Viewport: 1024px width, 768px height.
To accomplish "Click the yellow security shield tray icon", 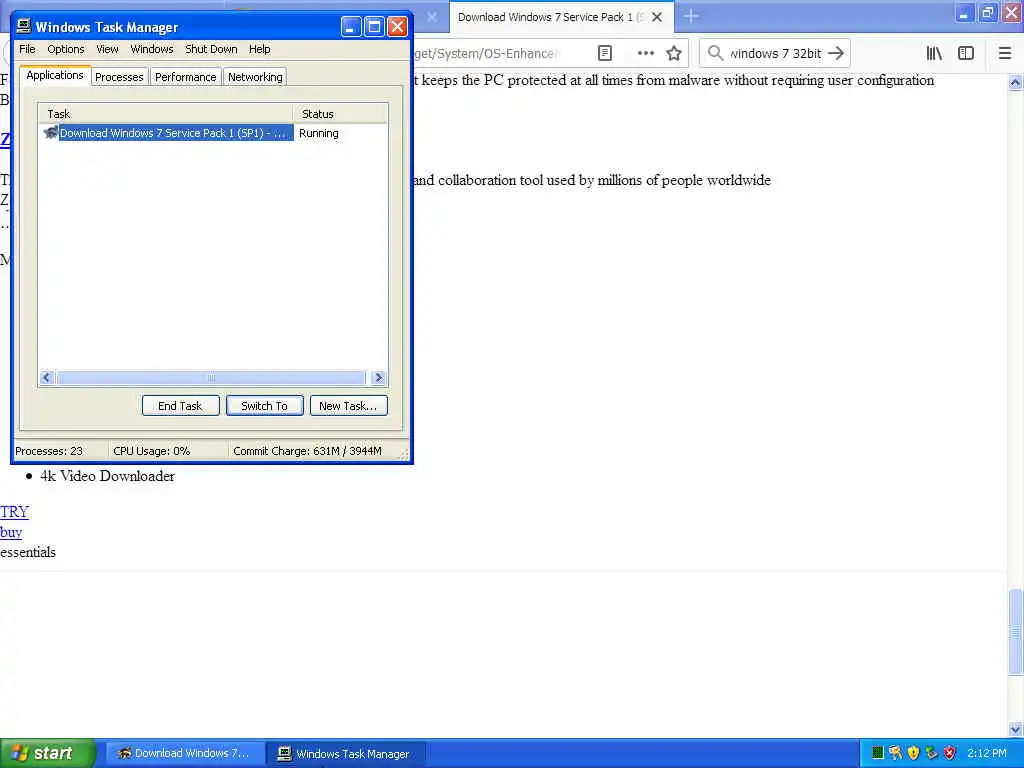I will coord(913,753).
